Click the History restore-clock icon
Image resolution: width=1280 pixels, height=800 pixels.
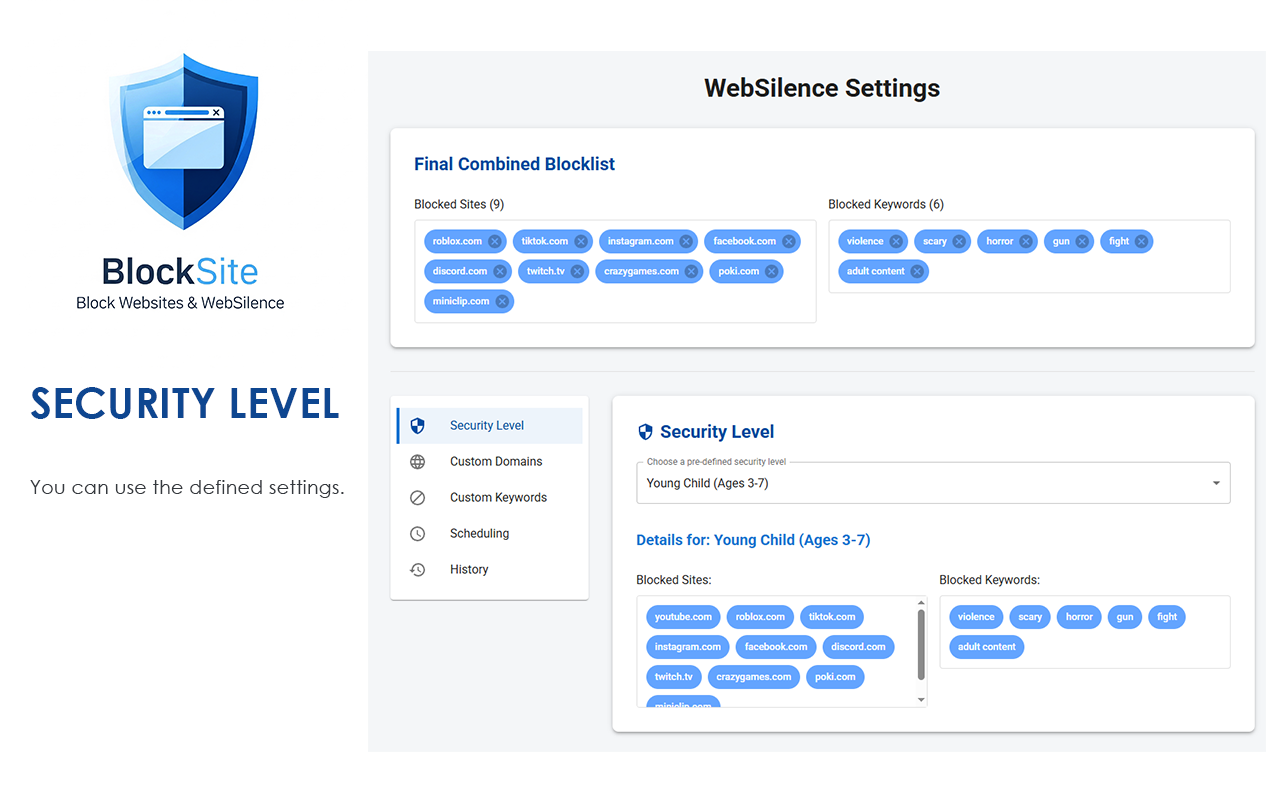tap(417, 569)
